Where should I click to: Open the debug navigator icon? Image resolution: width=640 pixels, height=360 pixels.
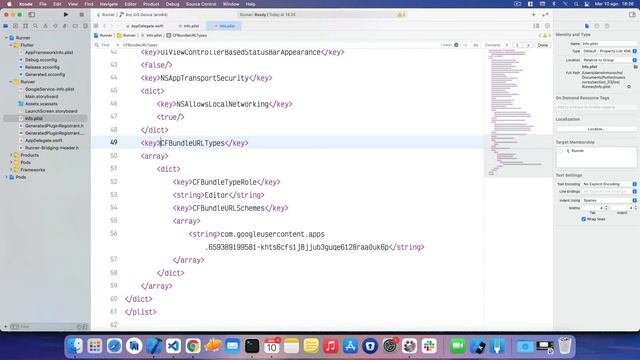click(x=65, y=26)
